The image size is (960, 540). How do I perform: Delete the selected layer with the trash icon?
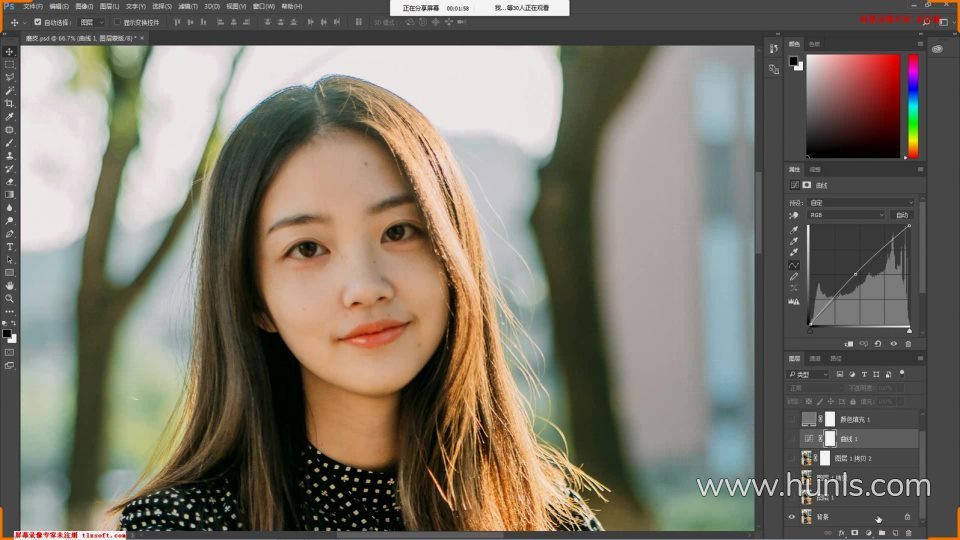tap(909, 533)
